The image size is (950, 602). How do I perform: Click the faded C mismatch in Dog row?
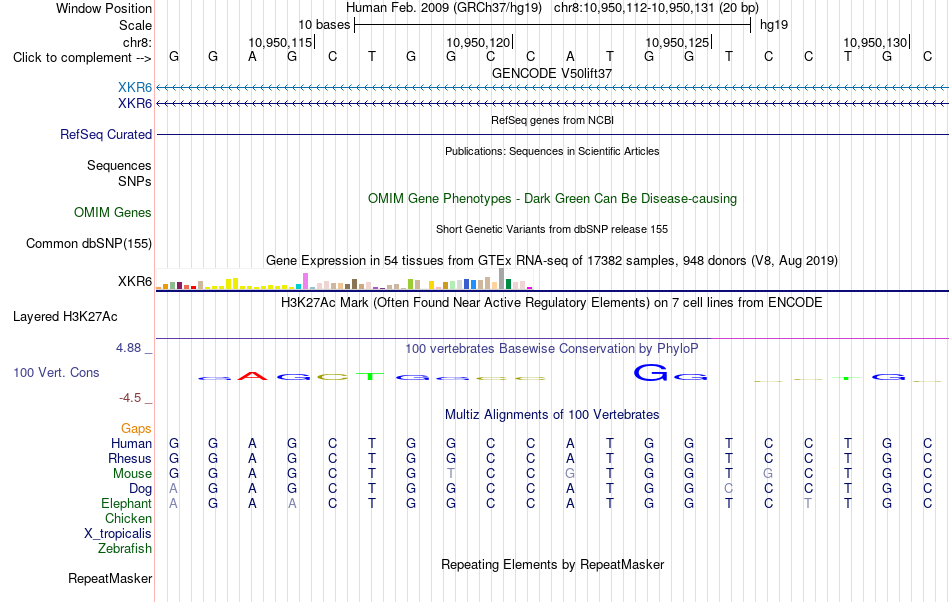[728, 489]
